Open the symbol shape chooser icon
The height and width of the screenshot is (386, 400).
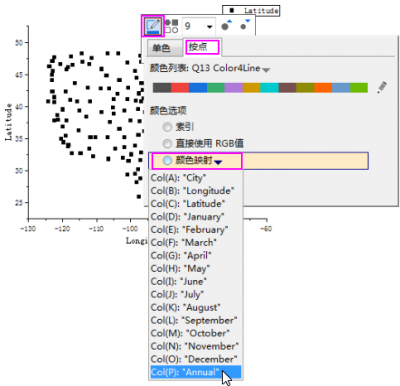171,26
